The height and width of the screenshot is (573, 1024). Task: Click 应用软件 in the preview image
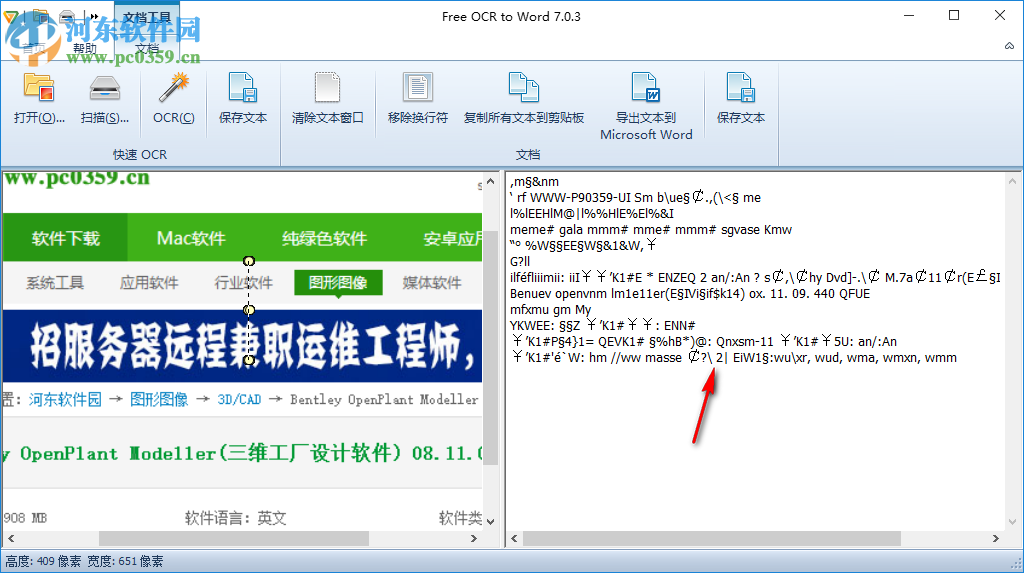[x=149, y=283]
